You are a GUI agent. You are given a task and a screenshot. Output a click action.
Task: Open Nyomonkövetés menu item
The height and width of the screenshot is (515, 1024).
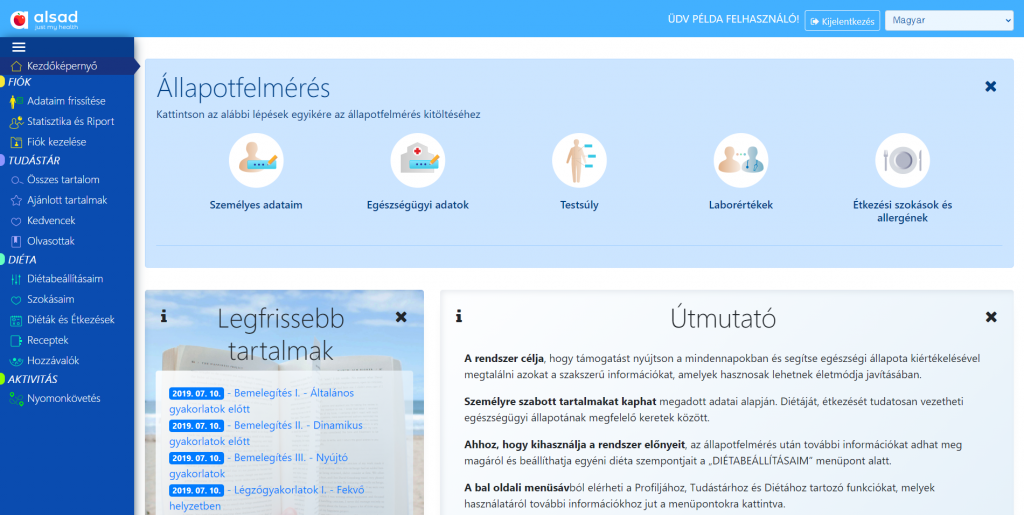point(64,398)
